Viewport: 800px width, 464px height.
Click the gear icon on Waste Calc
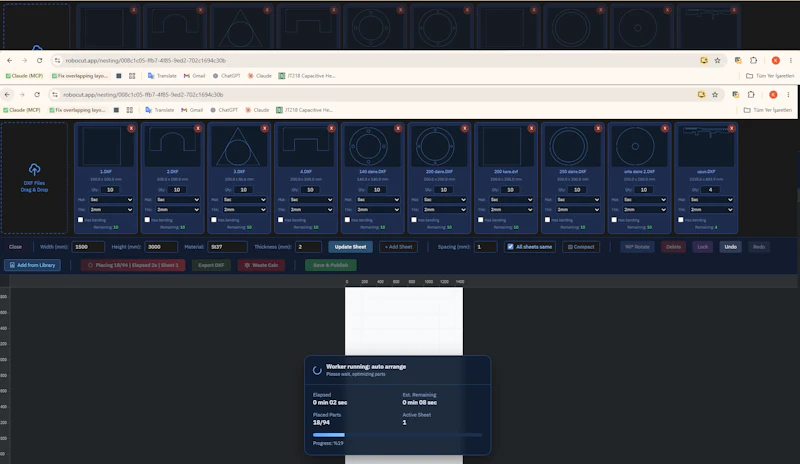point(247,265)
